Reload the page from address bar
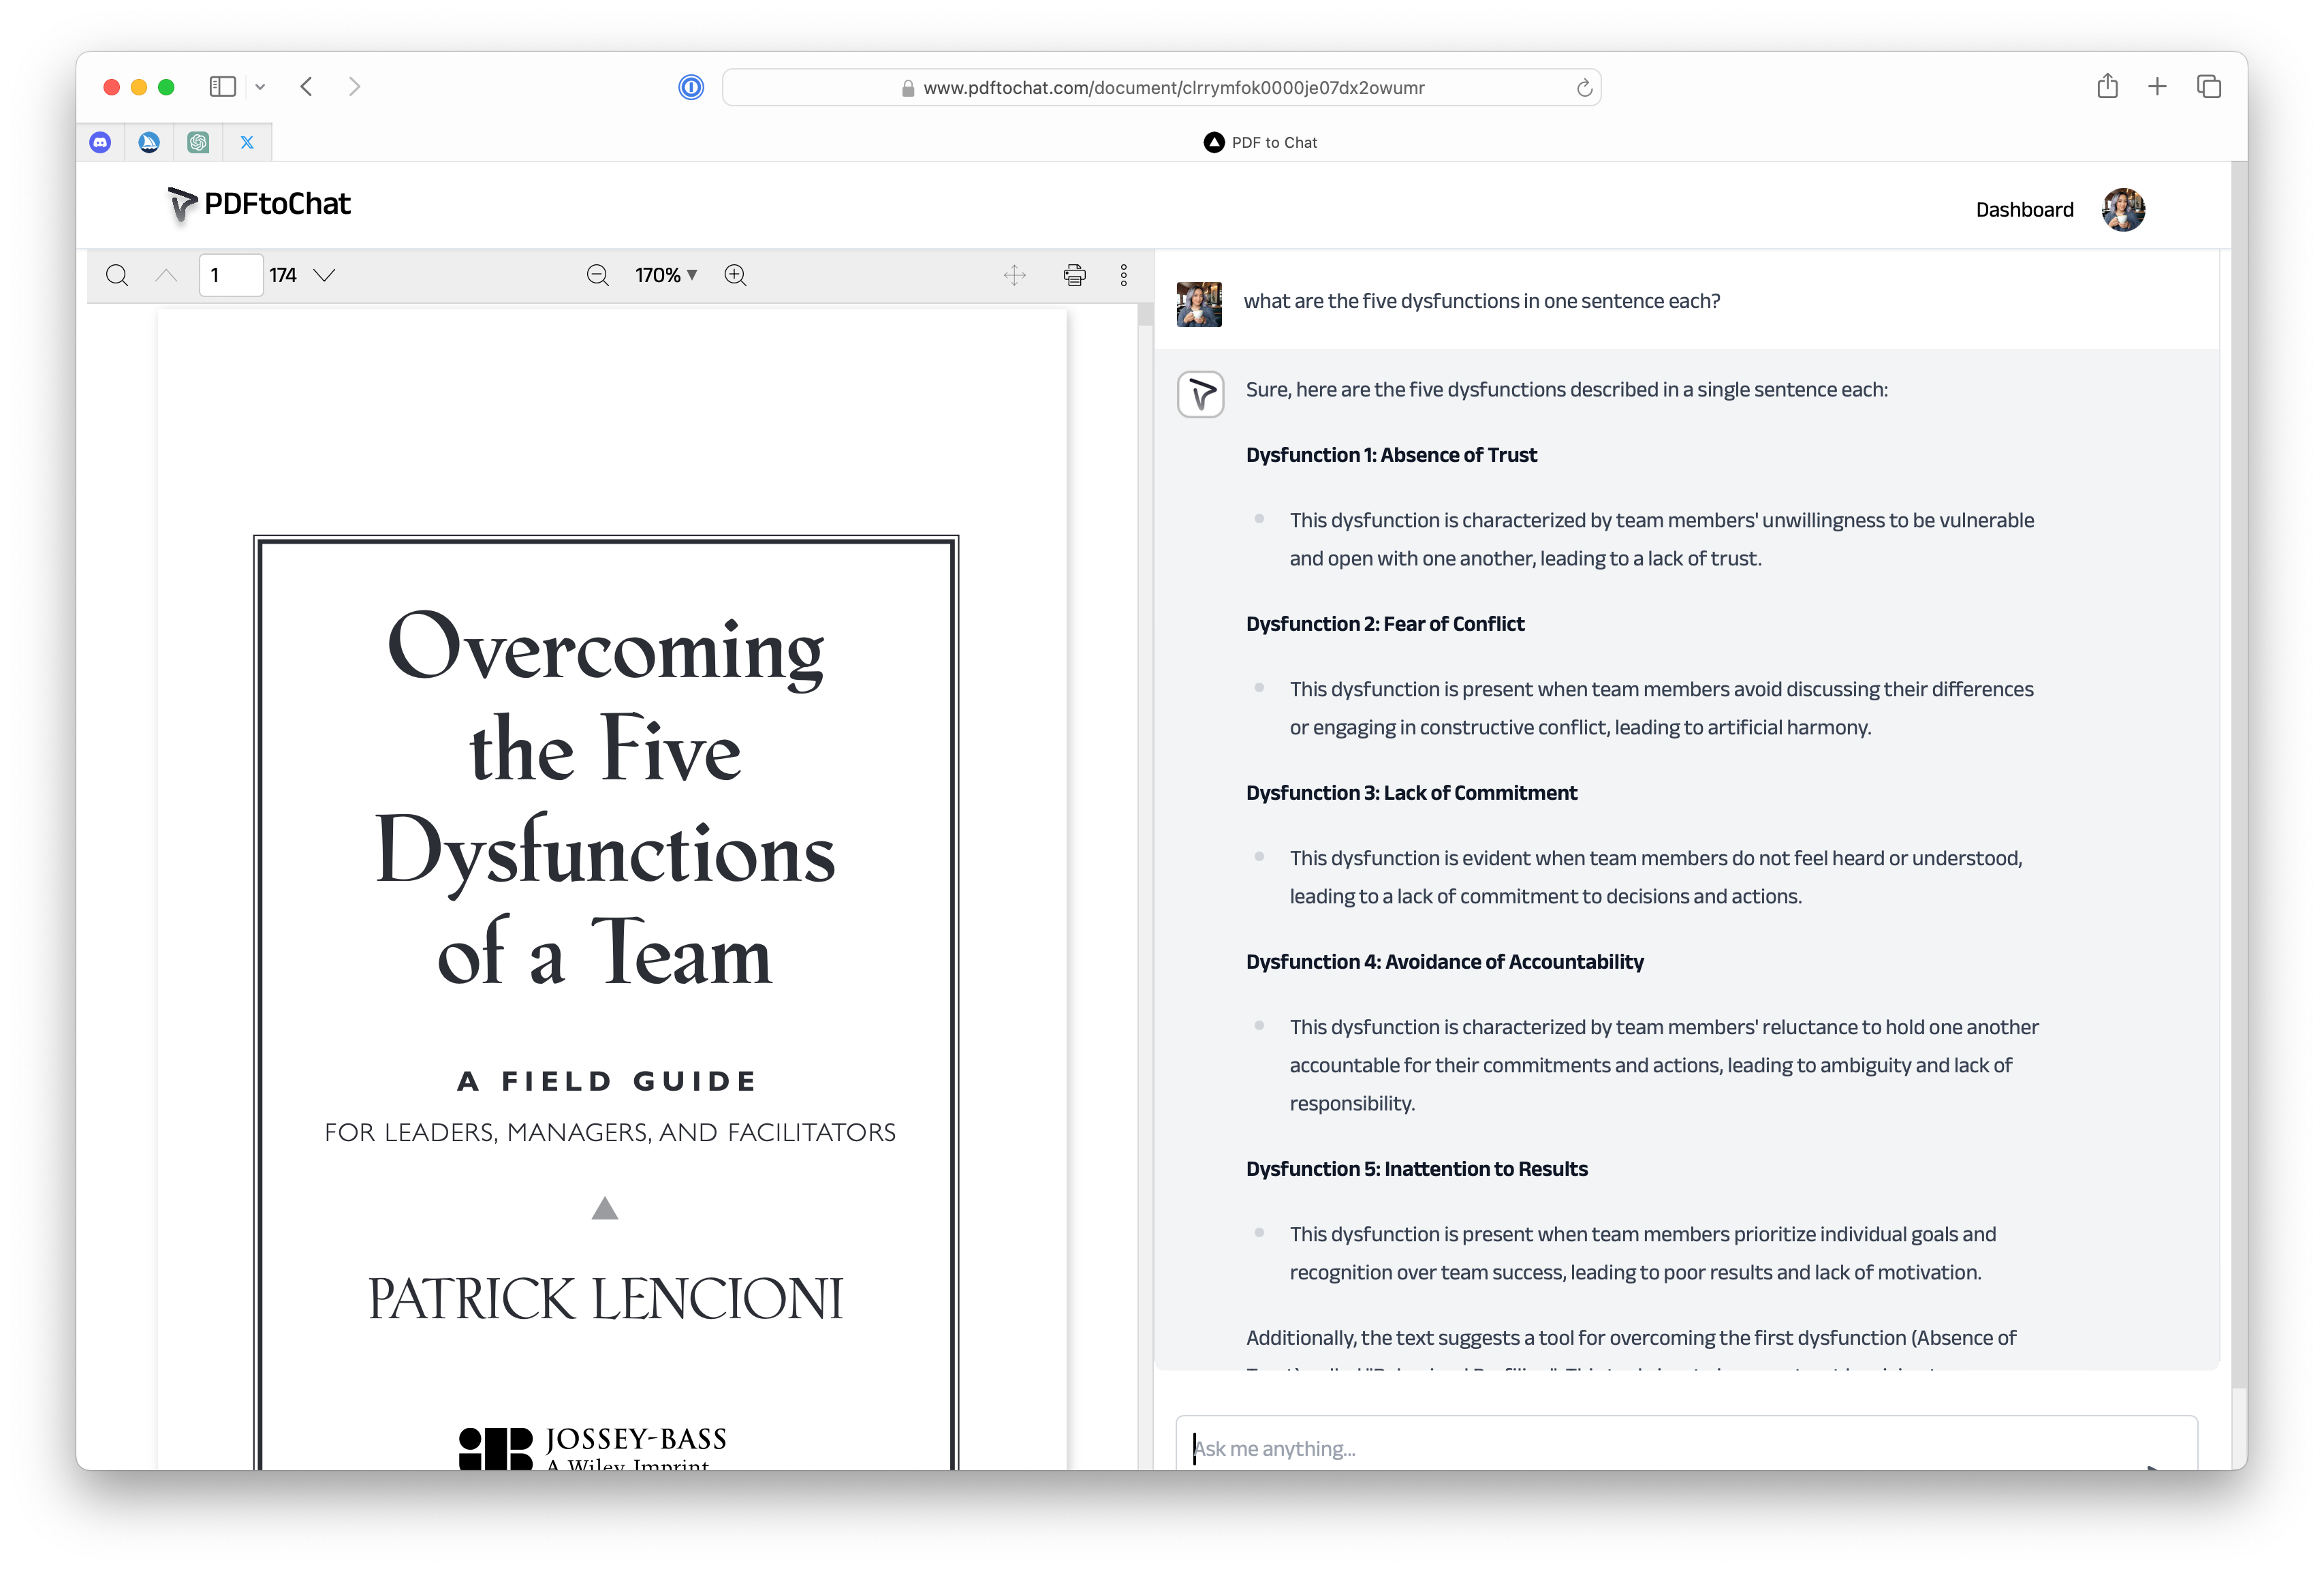 point(1584,88)
